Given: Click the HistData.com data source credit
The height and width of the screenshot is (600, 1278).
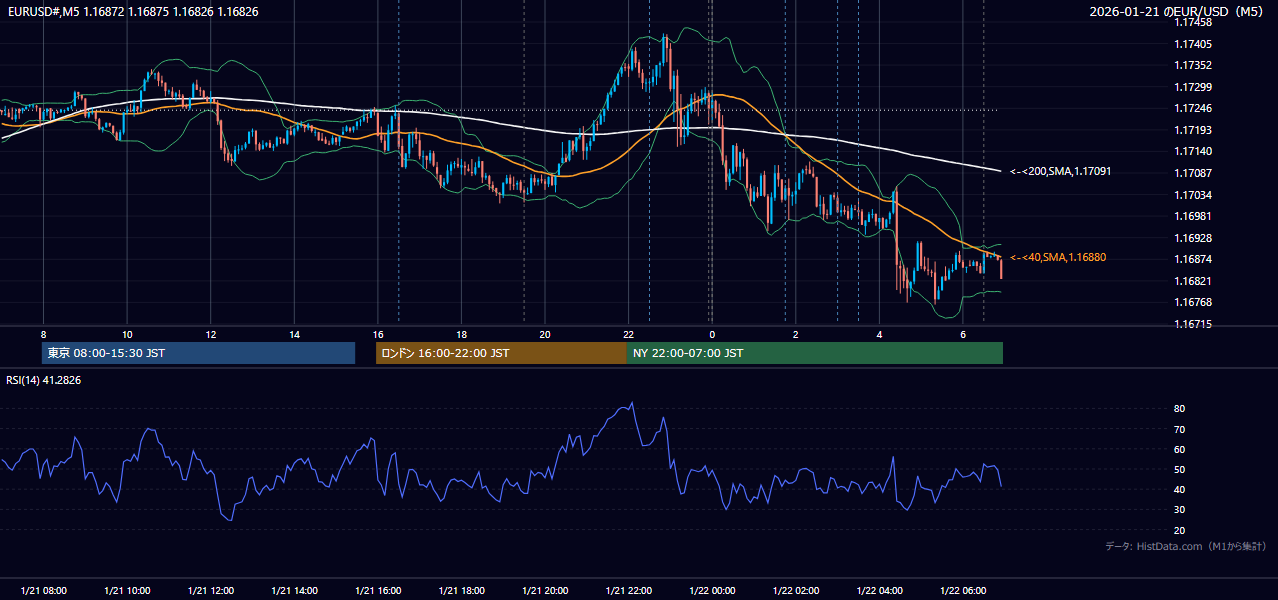Looking at the screenshot, I should click(1186, 546).
